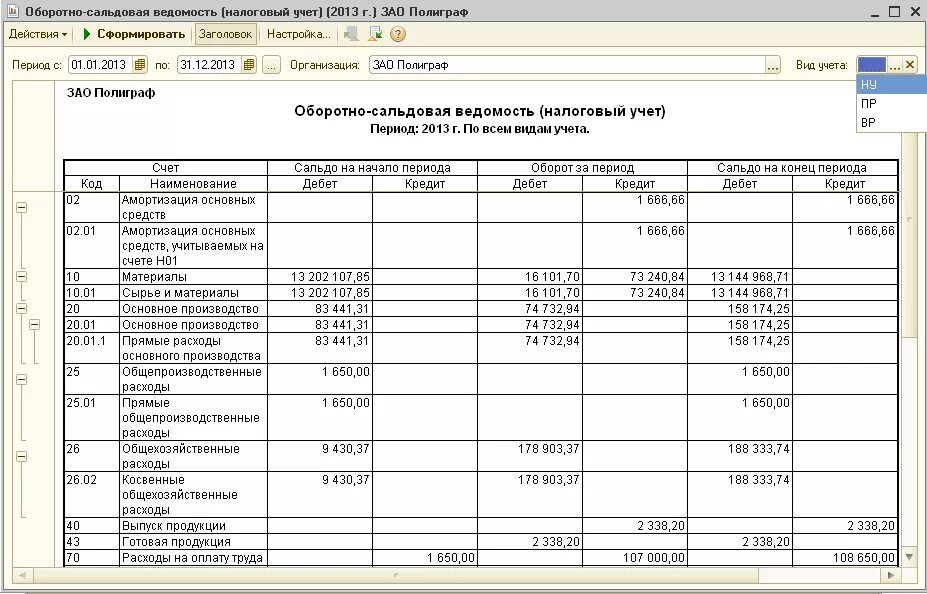The width and height of the screenshot is (927, 594).
Task: Click the Оборот за период column header
Action: coord(582,168)
